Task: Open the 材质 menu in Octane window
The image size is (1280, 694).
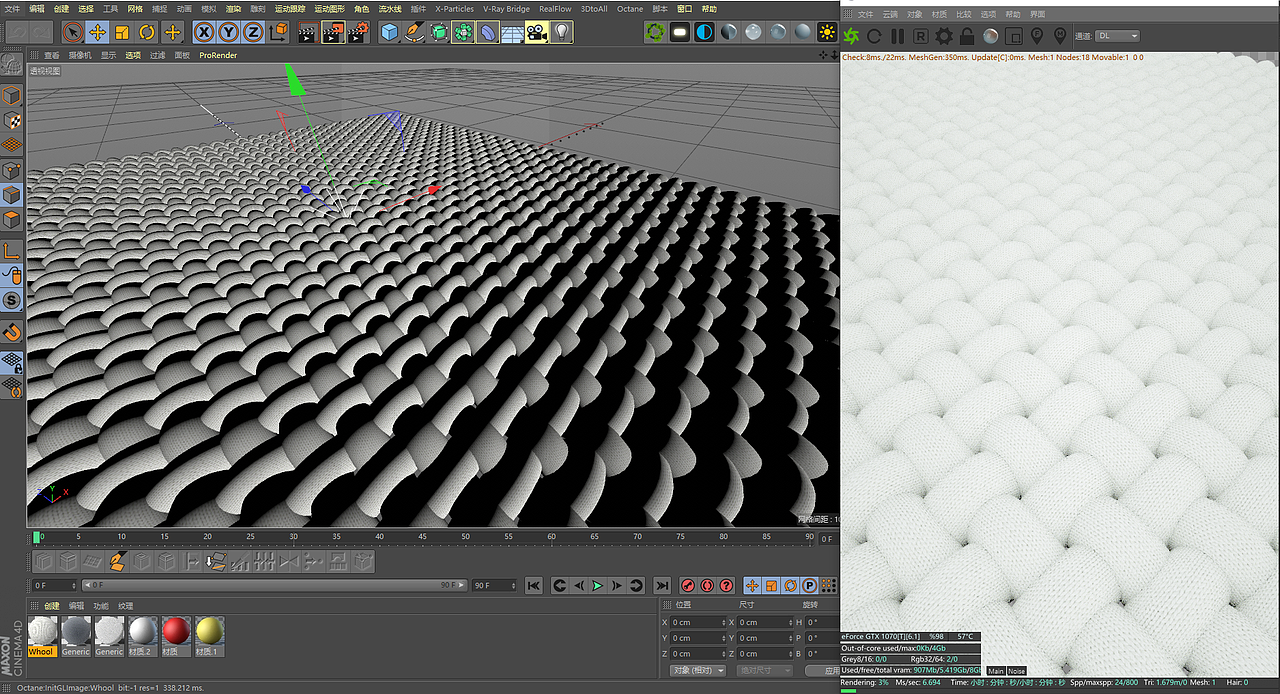Action: click(x=939, y=14)
